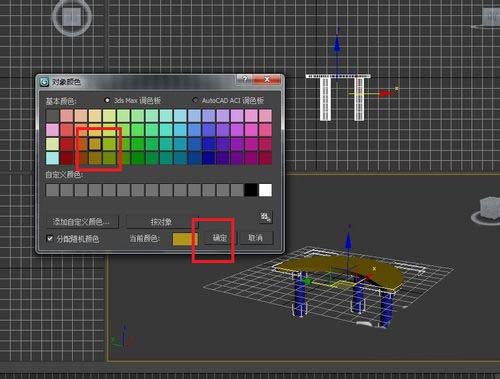
Task: Pick the dark gray swatch starting the top basic row
Action: tap(52, 116)
